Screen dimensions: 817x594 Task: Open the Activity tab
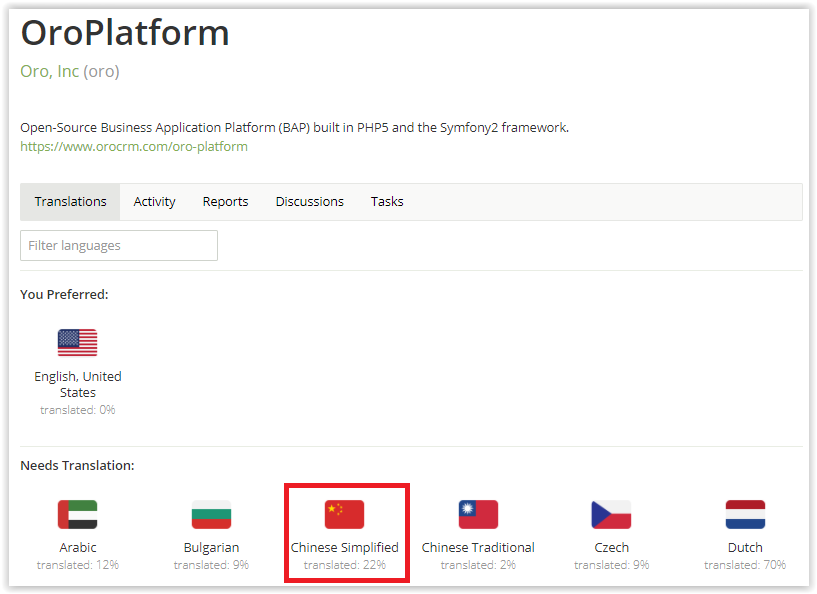coord(154,202)
